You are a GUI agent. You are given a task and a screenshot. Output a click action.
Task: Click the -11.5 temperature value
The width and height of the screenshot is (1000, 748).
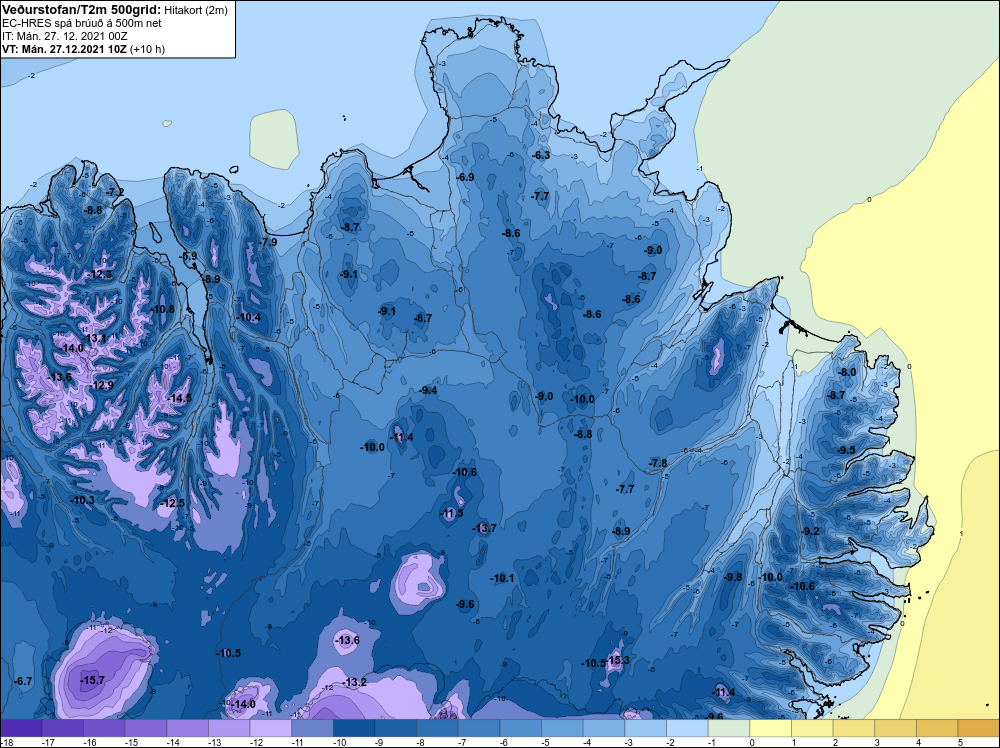[452, 513]
